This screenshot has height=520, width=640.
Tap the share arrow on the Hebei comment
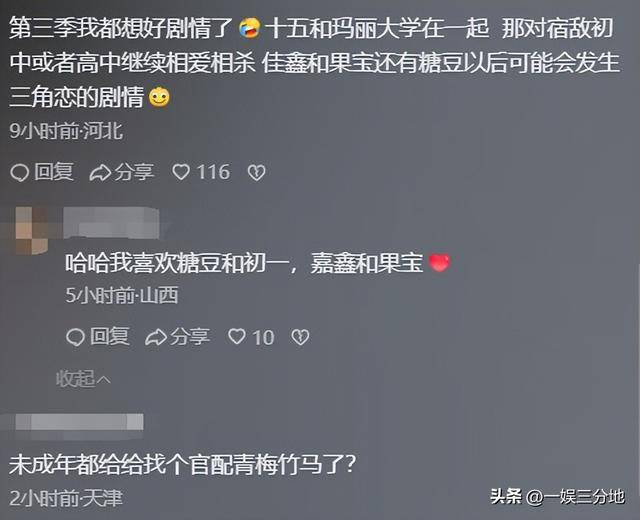pos(100,173)
